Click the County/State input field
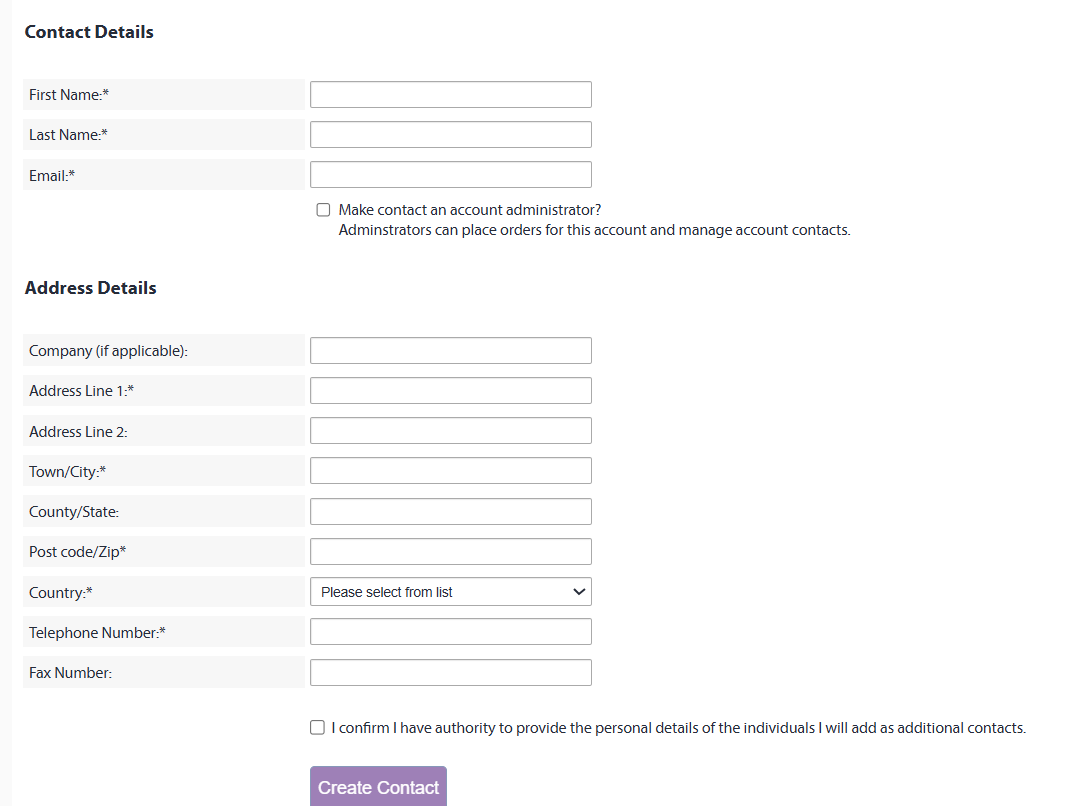Viewport: 1080px width, 806px height. click(x=450, y=512)
